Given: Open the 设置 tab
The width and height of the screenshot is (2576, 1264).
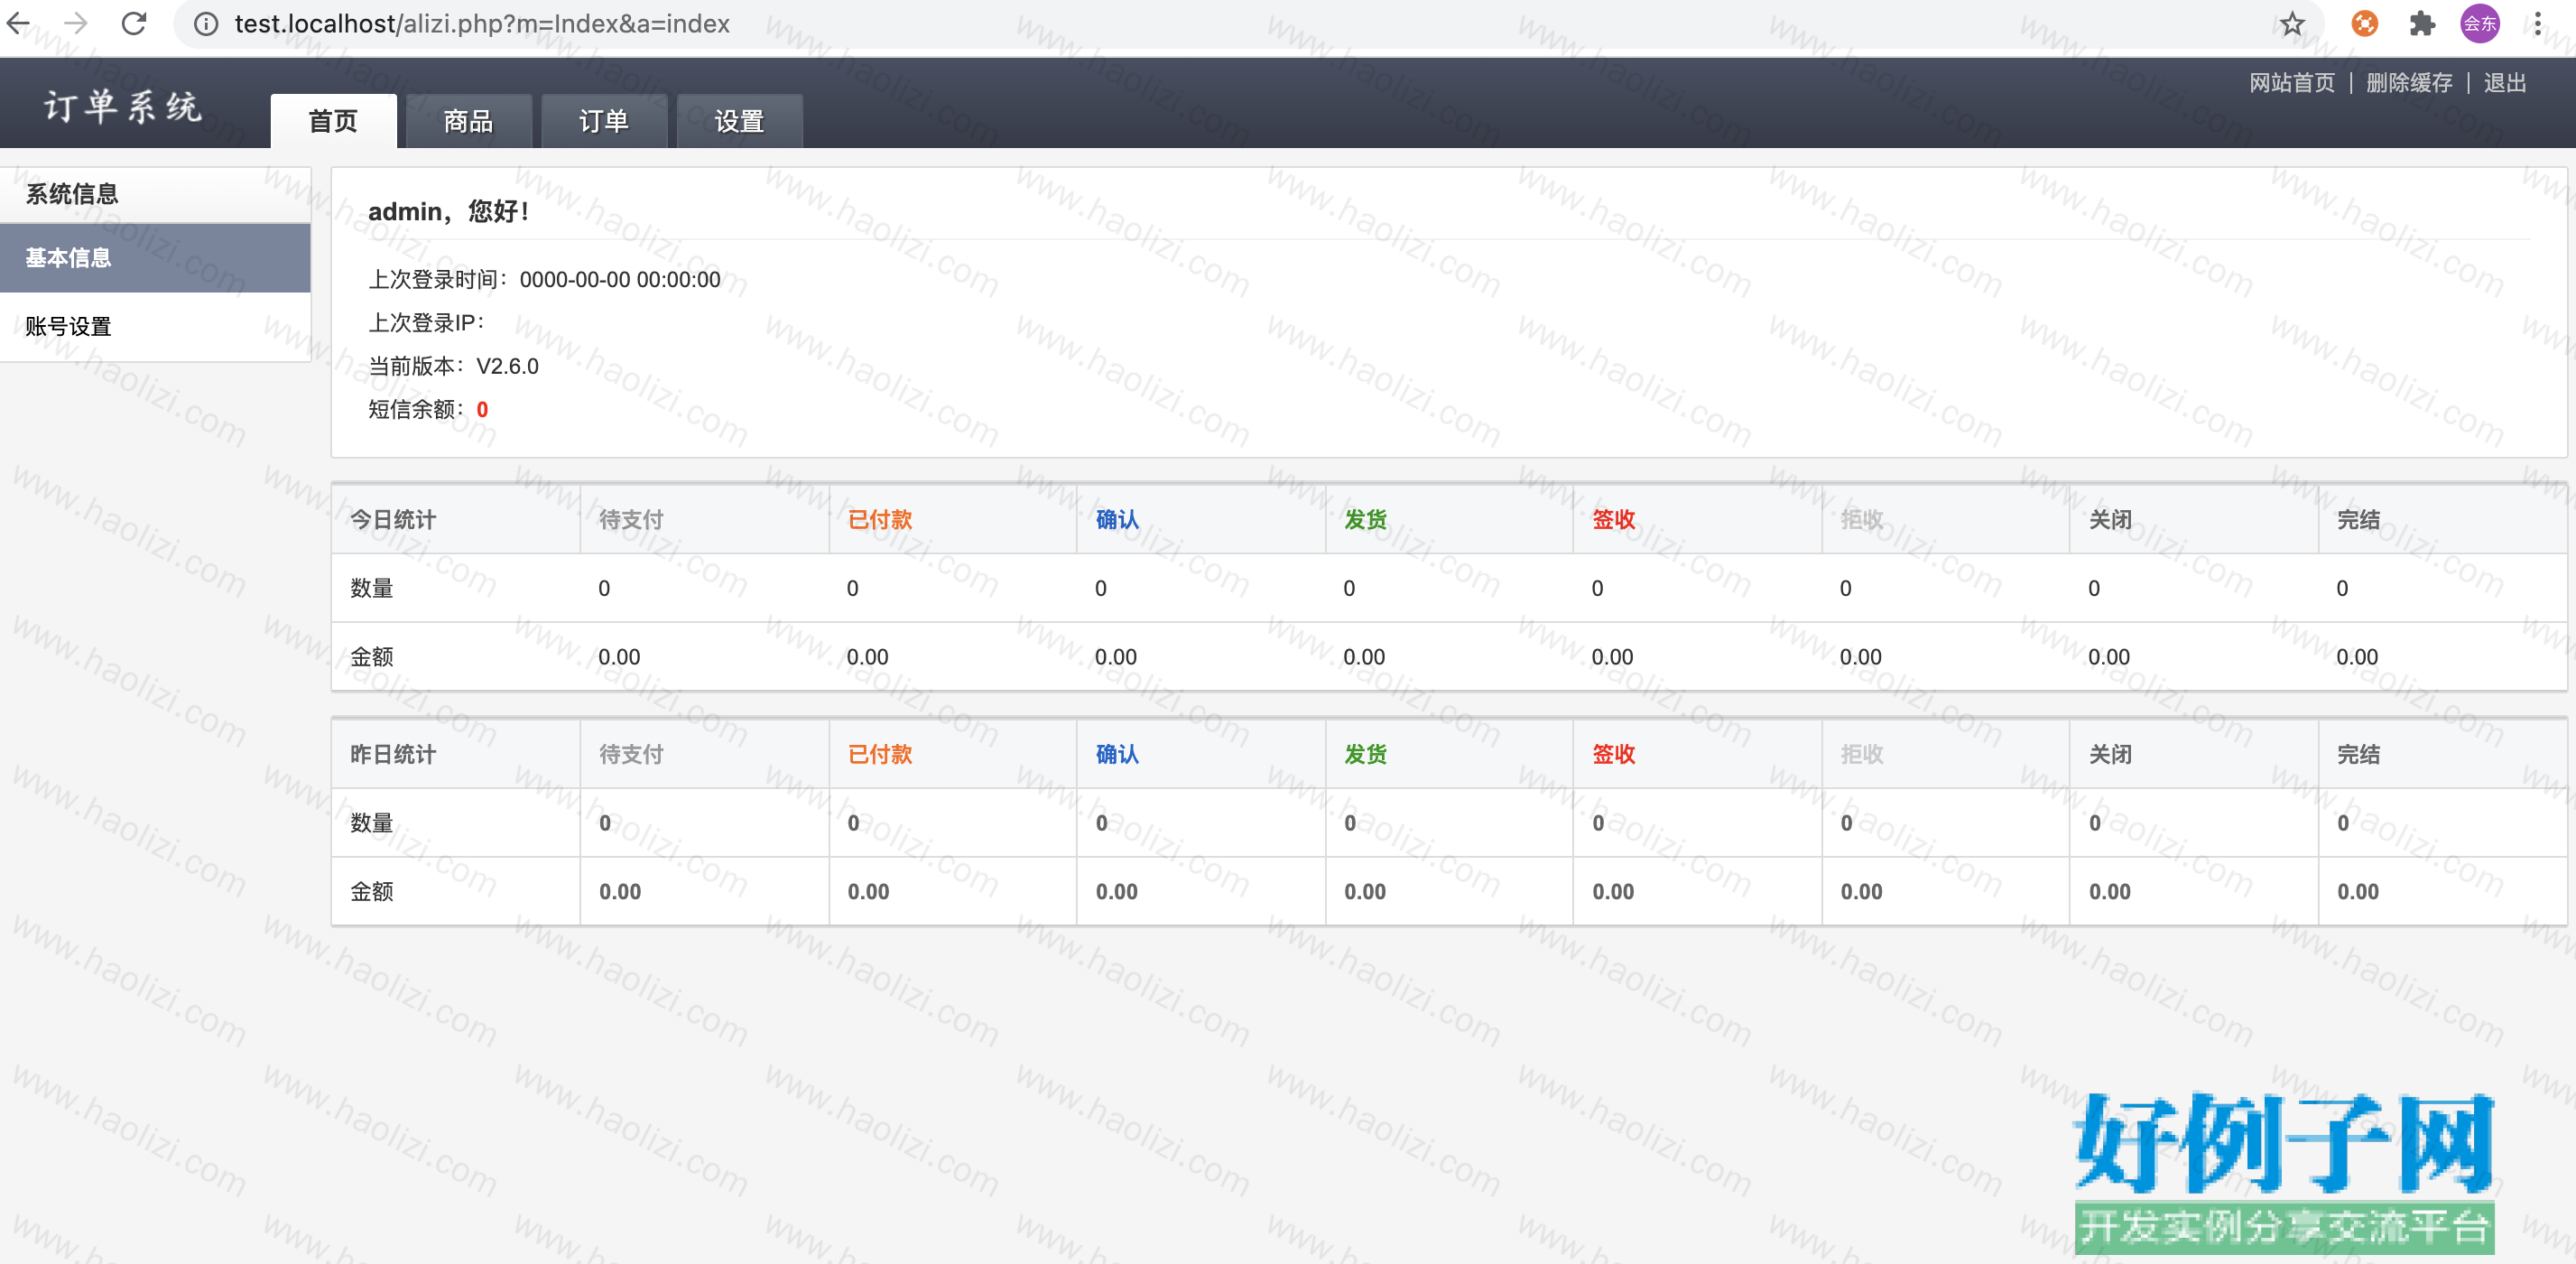Looking at the screenshot, I should pyautogui.click(x=739, y=121).
